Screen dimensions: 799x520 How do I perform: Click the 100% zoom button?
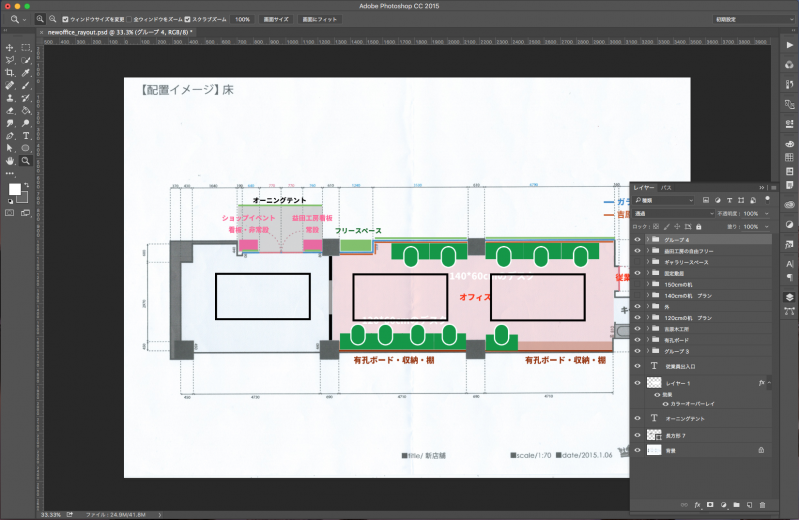[x=243, y=19]
